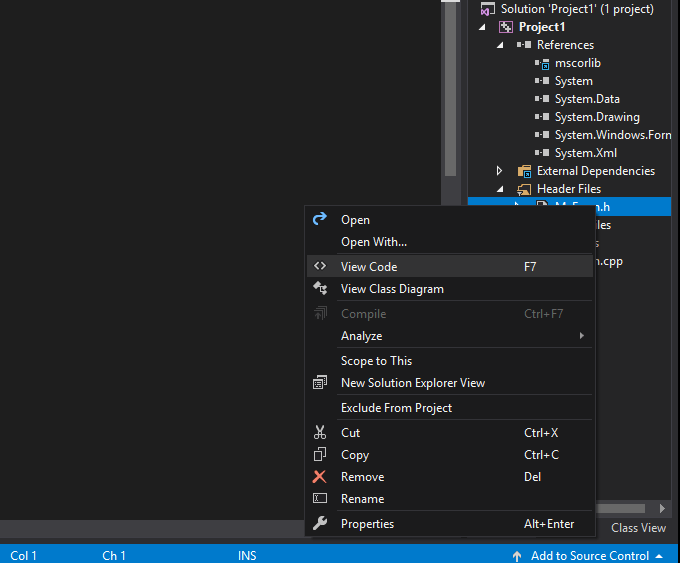Screen dimensions: 680x563
Task: Choose Open With... from the menu
Action: pos(449,242)
